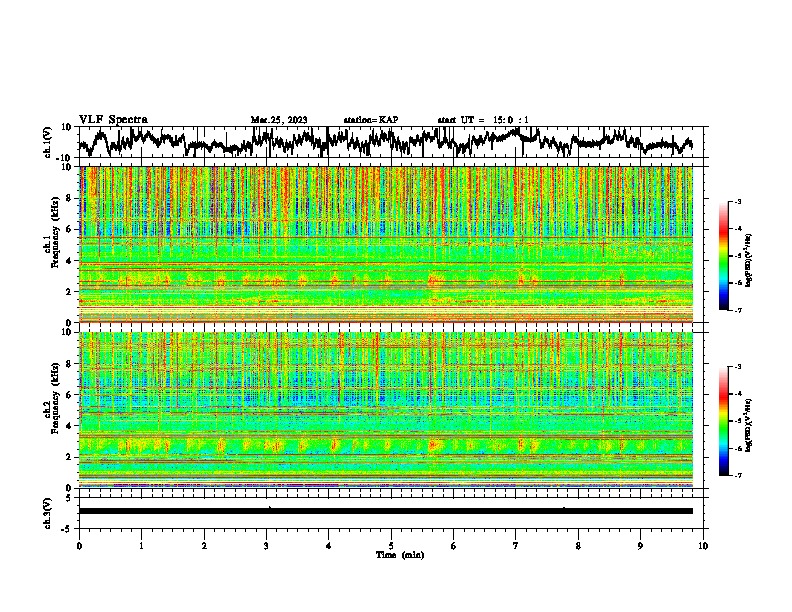The height and width of the screenshot is (612, 792).
Task: Click the 'station=KAP' label
Action: point(371,120)
